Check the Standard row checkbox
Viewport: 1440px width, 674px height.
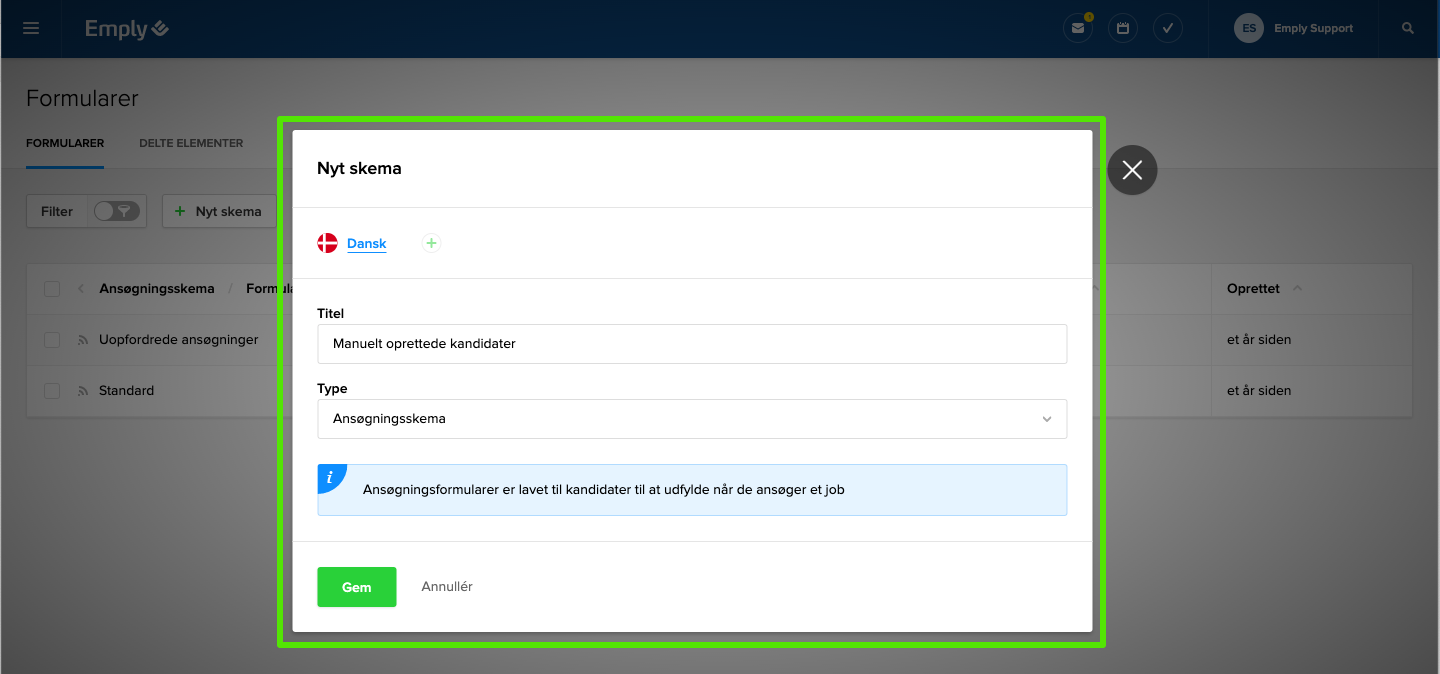coord(52,391)
